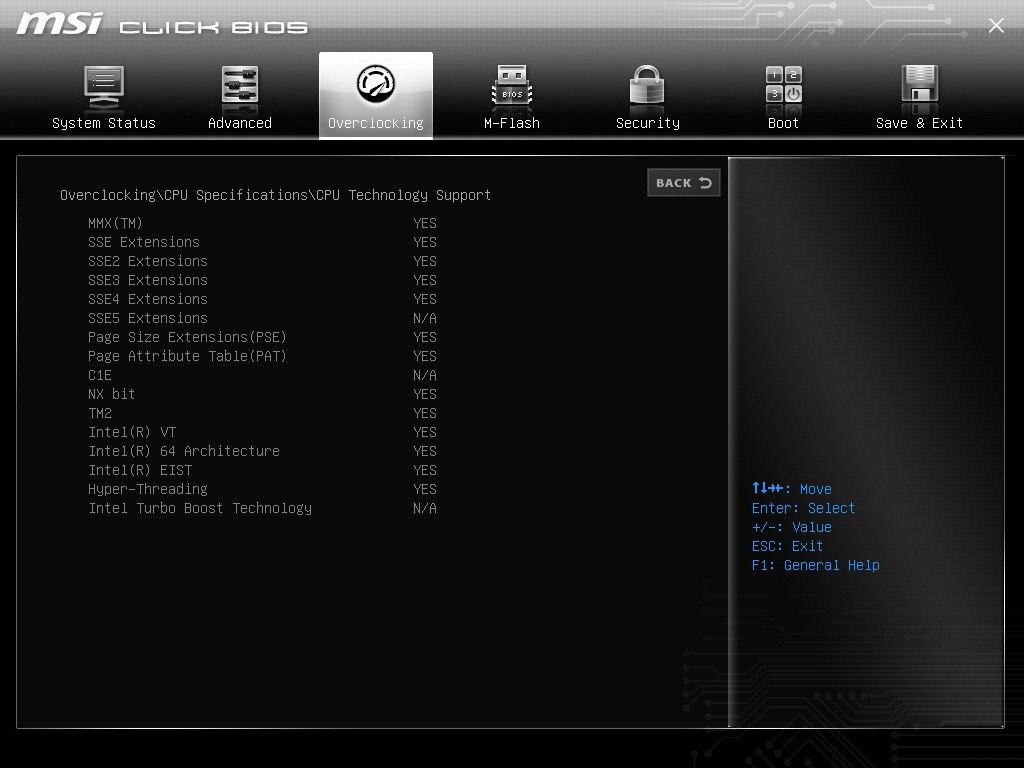This screenshot has width=1024, height=768.
Task: Click the YES value for MMX(TM)
Action: pyautogui.click(x=424, y=223)
